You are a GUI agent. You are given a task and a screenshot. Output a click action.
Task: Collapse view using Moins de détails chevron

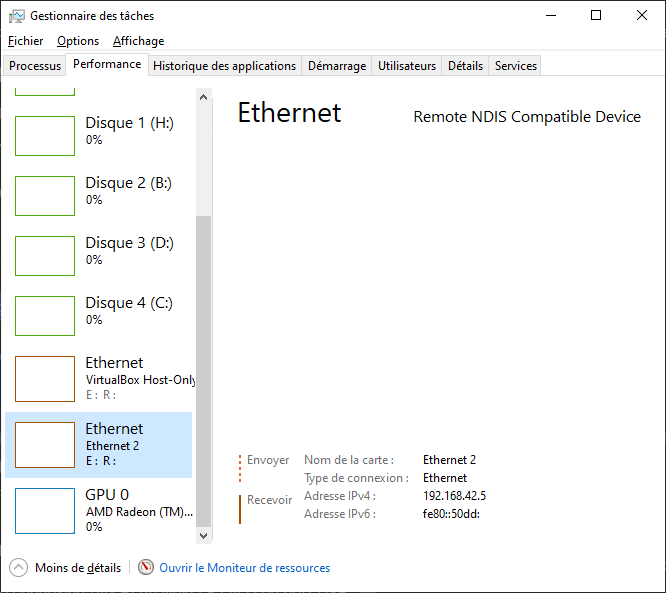click(19, 568)
